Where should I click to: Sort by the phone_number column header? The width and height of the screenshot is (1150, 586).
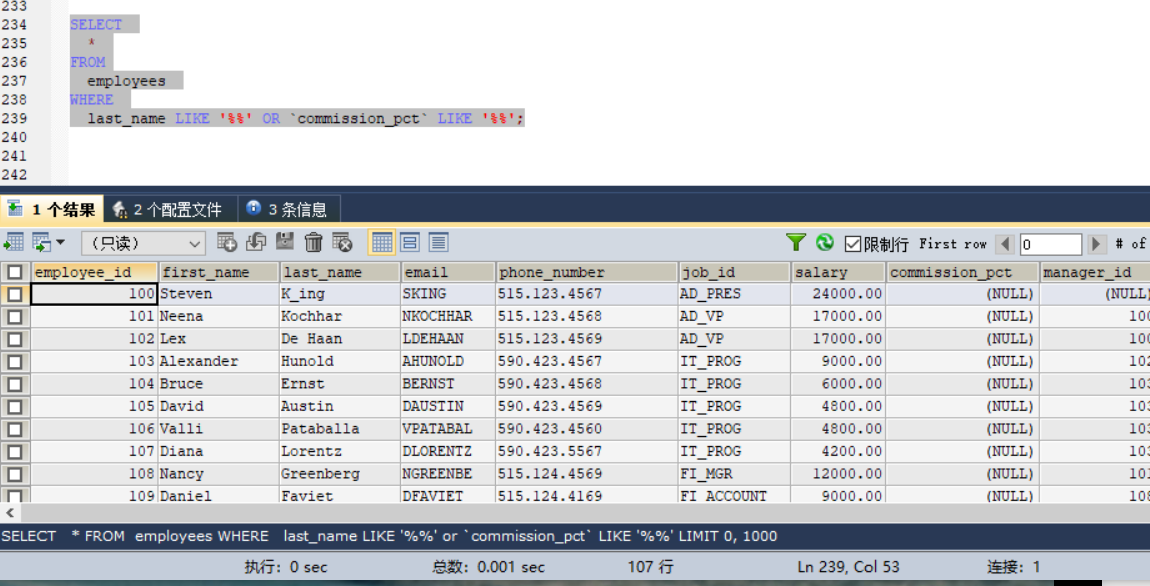(586, 272)
